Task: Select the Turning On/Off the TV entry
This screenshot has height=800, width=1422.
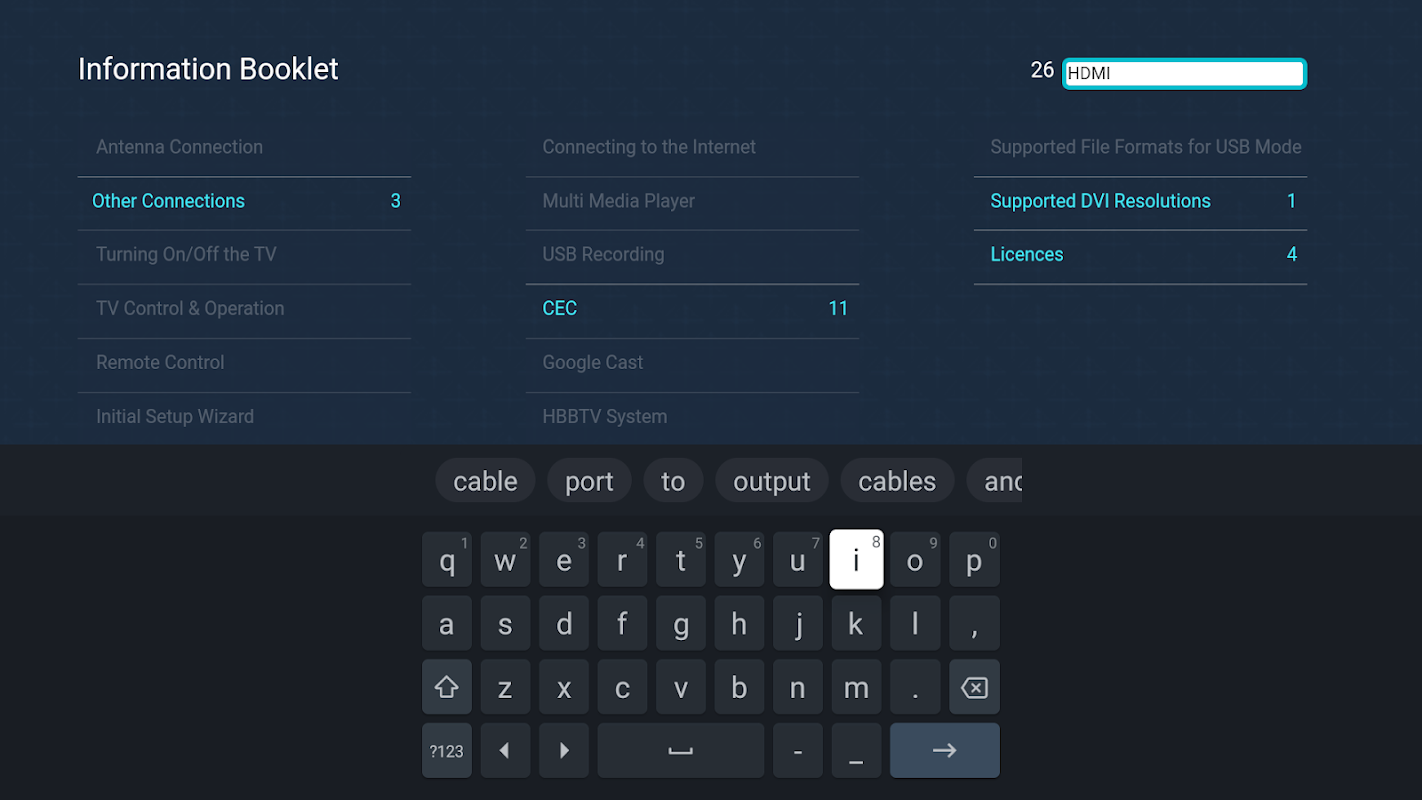Action: point(244,254)
